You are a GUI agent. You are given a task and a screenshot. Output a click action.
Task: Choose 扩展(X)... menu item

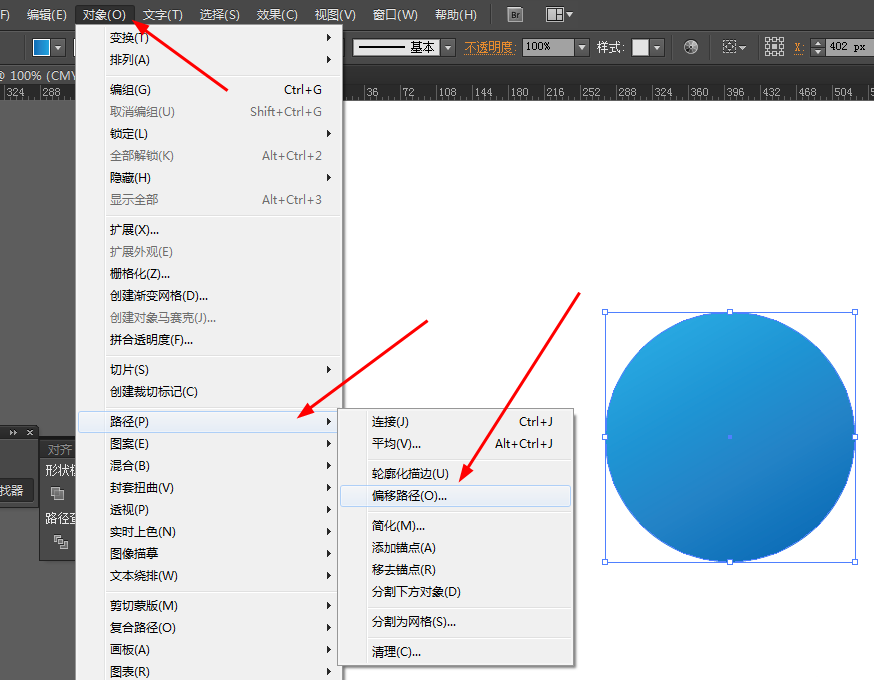click(209, 230)
